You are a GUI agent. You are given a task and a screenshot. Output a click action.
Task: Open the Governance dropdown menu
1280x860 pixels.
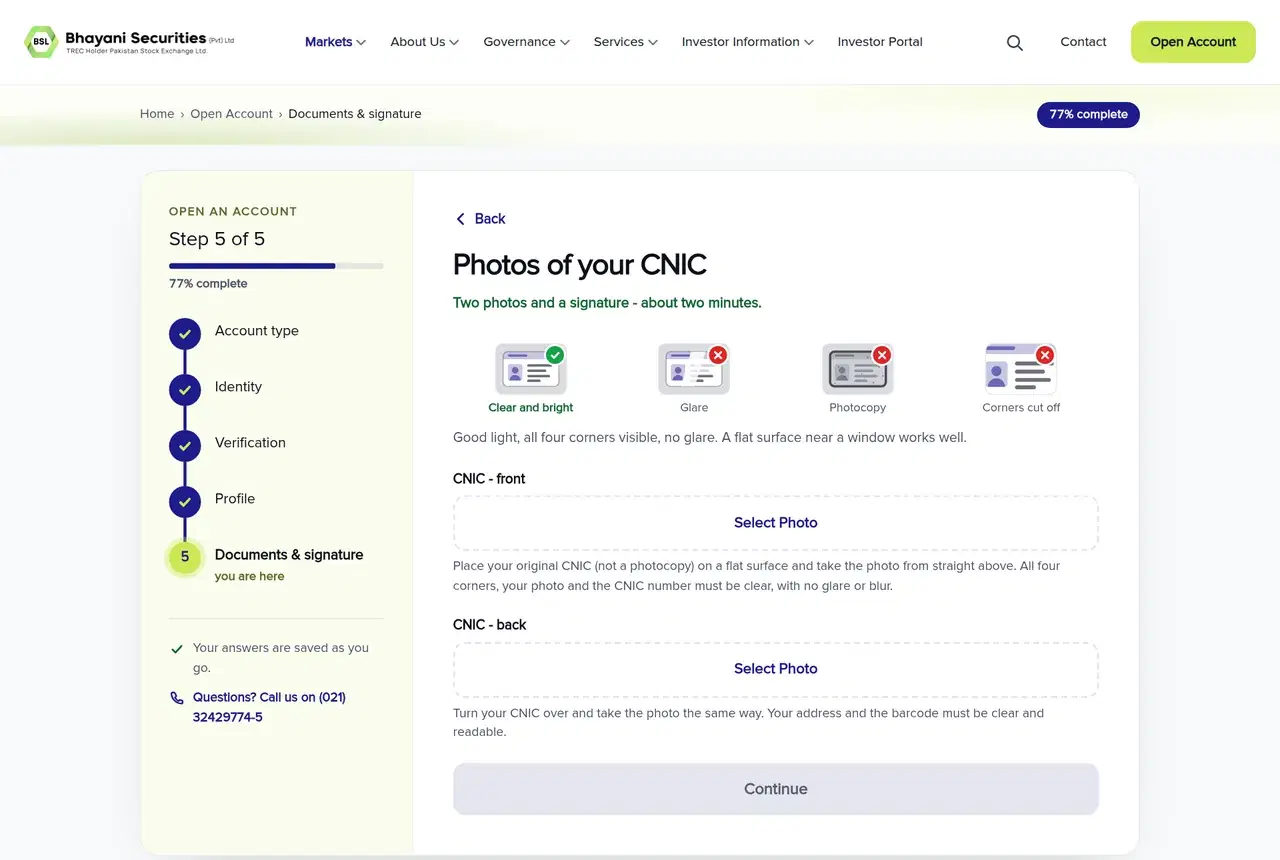pyautogui.click(x=526, y=42)
